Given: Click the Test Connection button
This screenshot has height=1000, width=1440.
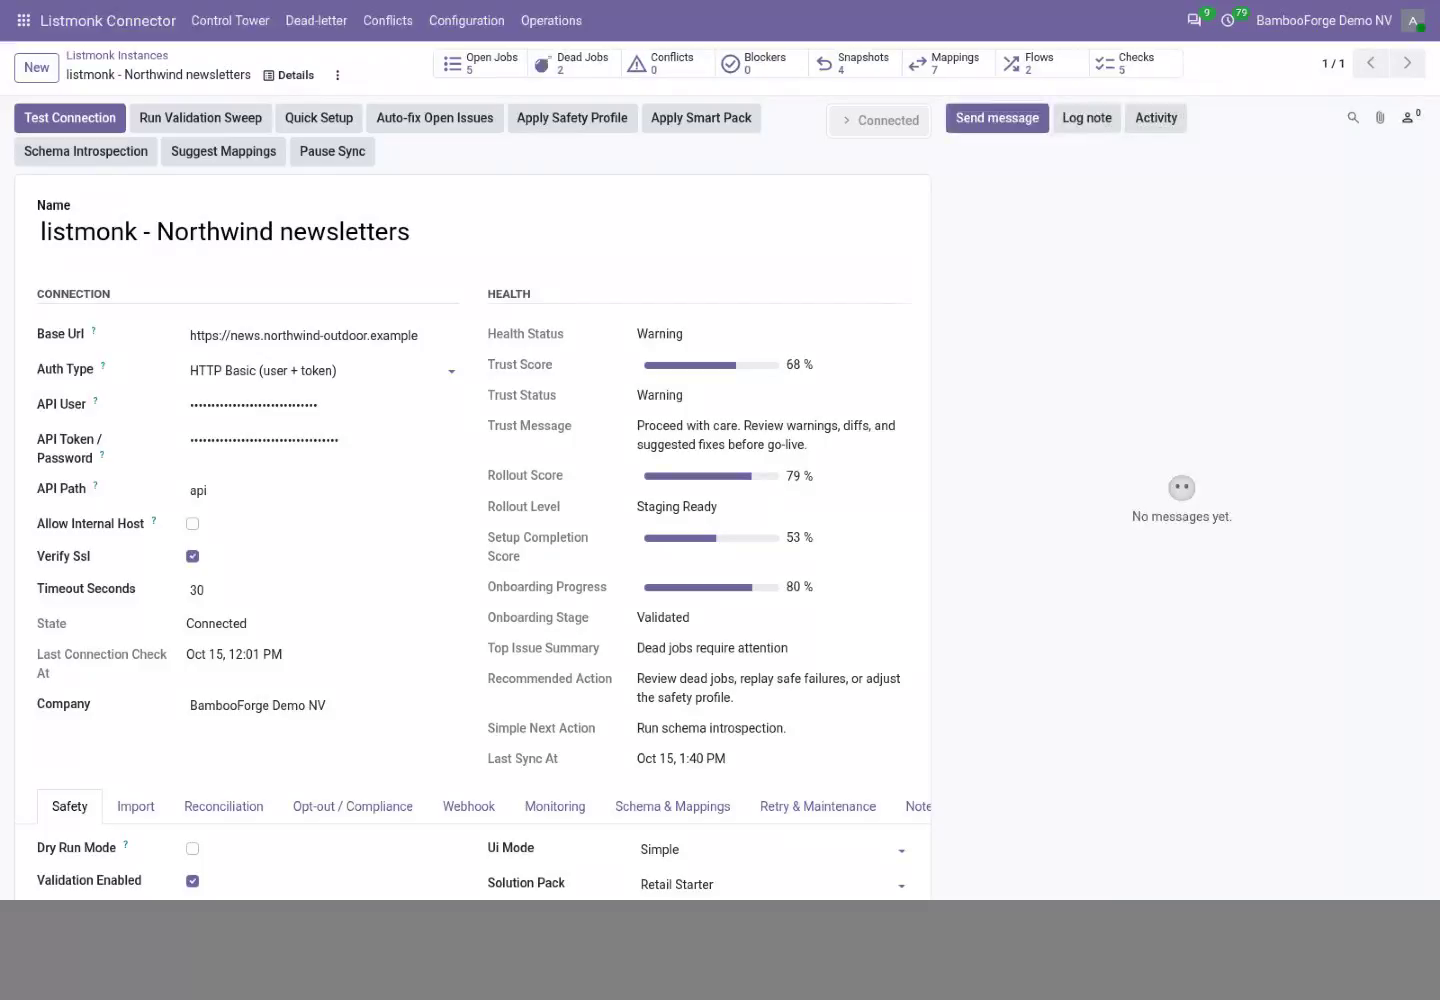Looking at the screenshot, I should (x=70, y=118).
